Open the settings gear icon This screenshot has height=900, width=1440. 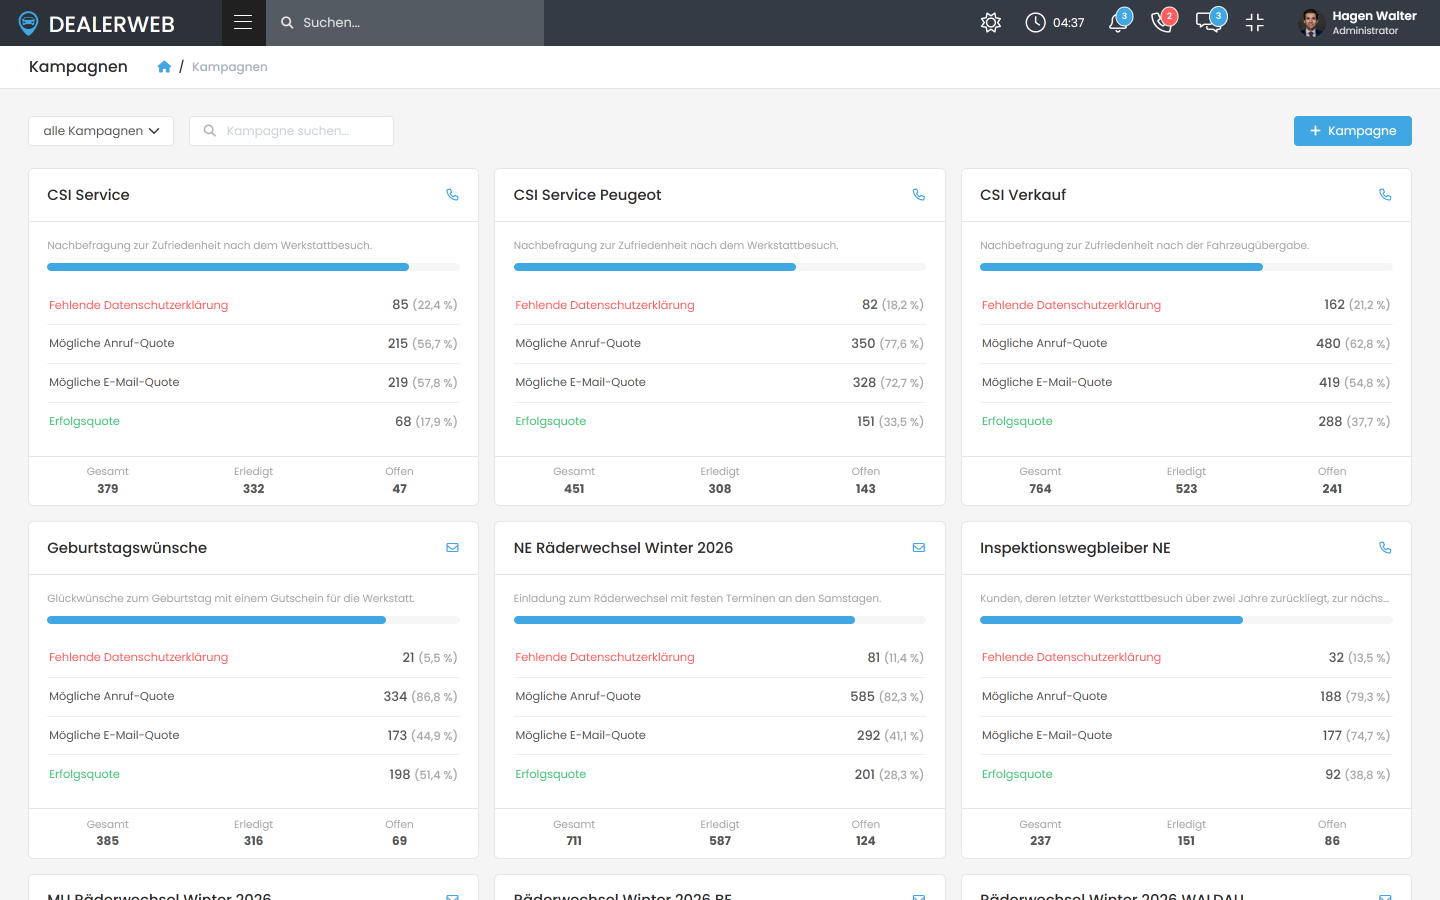[x=991, y=22]
